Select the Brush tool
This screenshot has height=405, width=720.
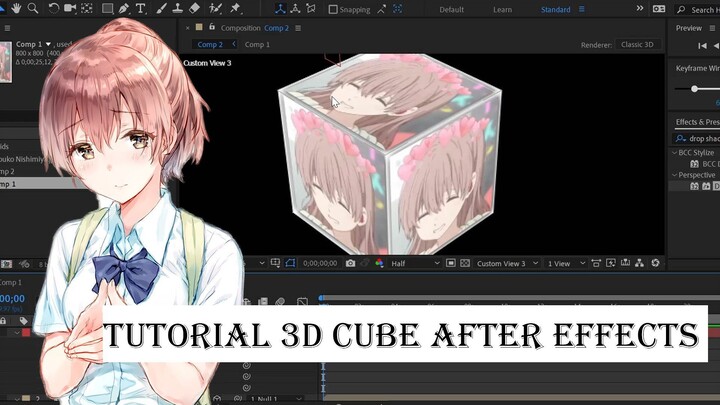click(161, 8)
